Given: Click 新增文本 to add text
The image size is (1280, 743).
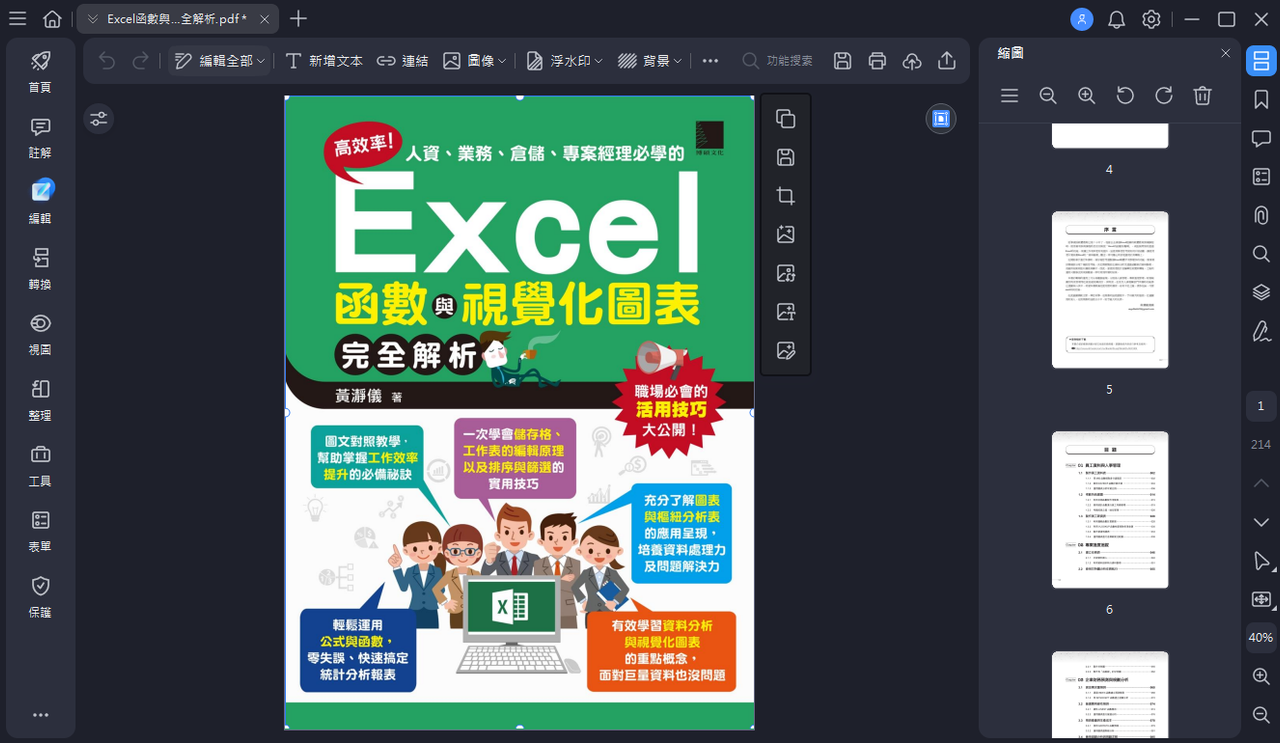Looking at the screenshot, I should point(324,61).
